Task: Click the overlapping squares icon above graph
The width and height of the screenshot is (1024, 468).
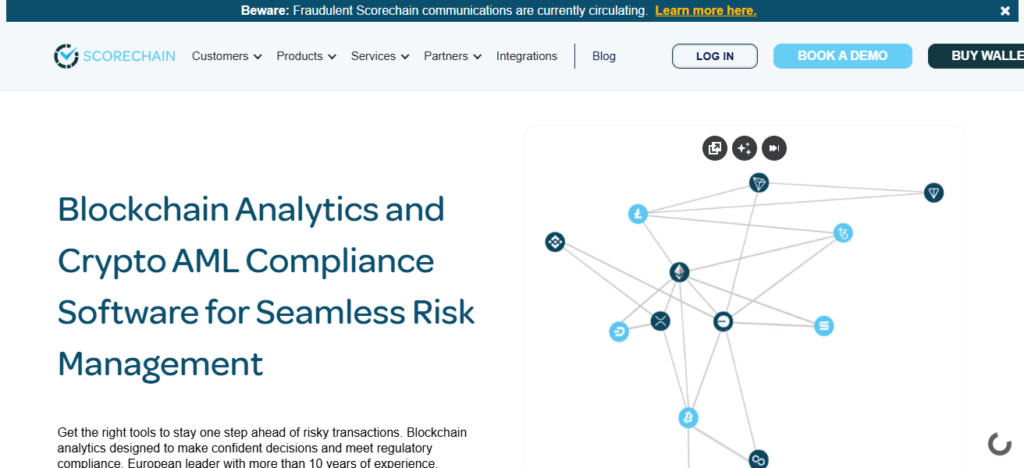Action: pyautogui.click(x=714, y=149)
